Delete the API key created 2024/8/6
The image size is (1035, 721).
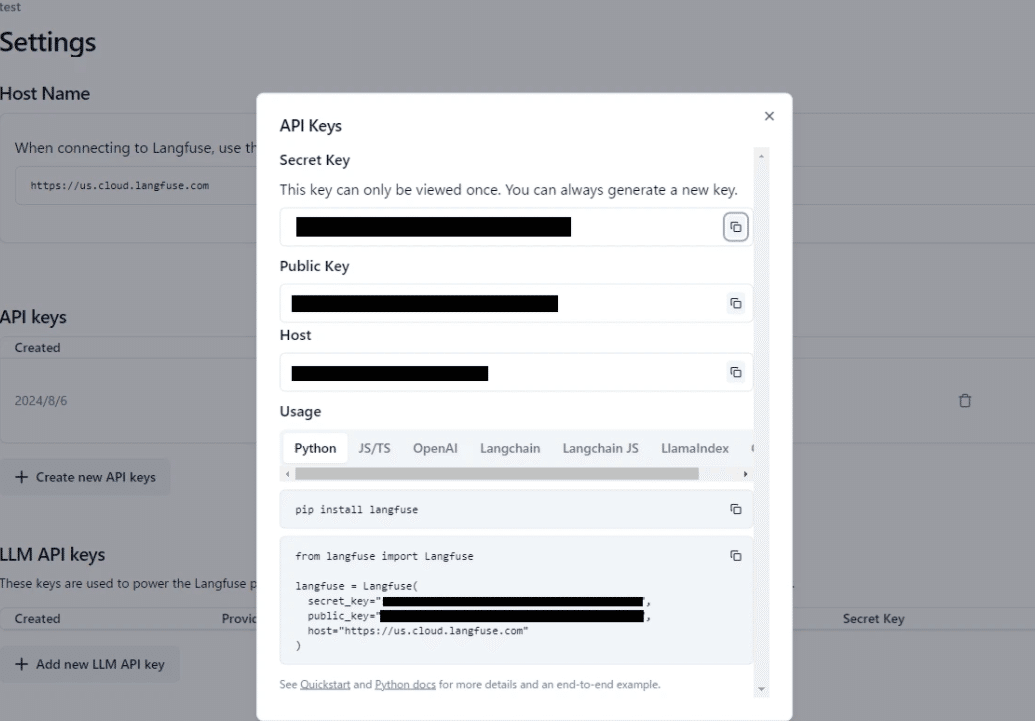click(964, 401)
